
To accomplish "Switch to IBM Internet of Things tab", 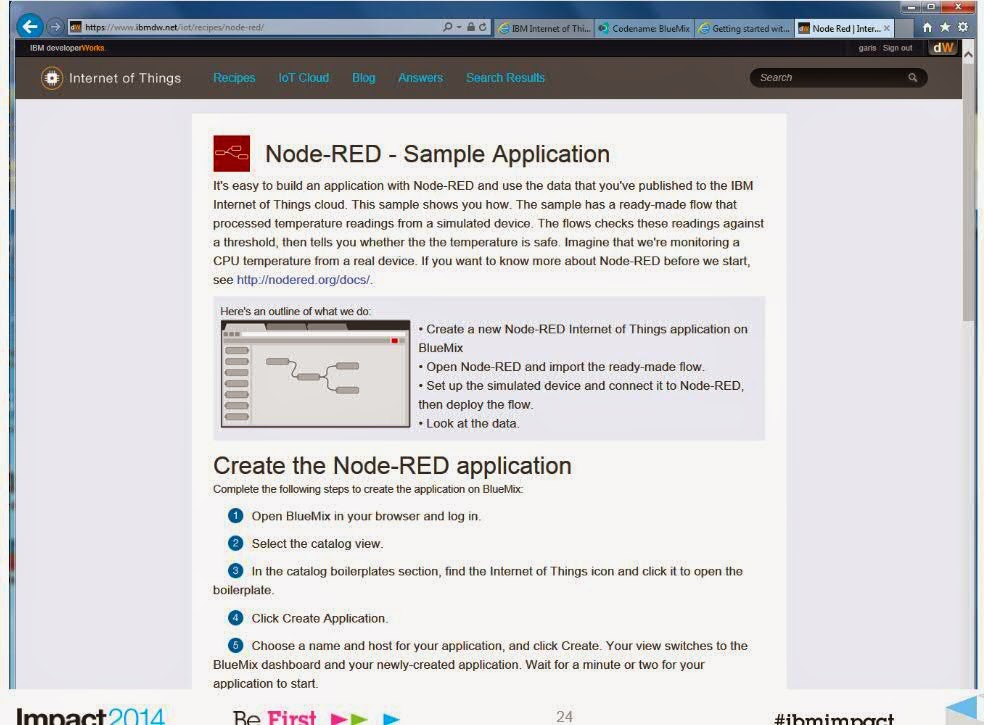I will [x=544, y=28].
